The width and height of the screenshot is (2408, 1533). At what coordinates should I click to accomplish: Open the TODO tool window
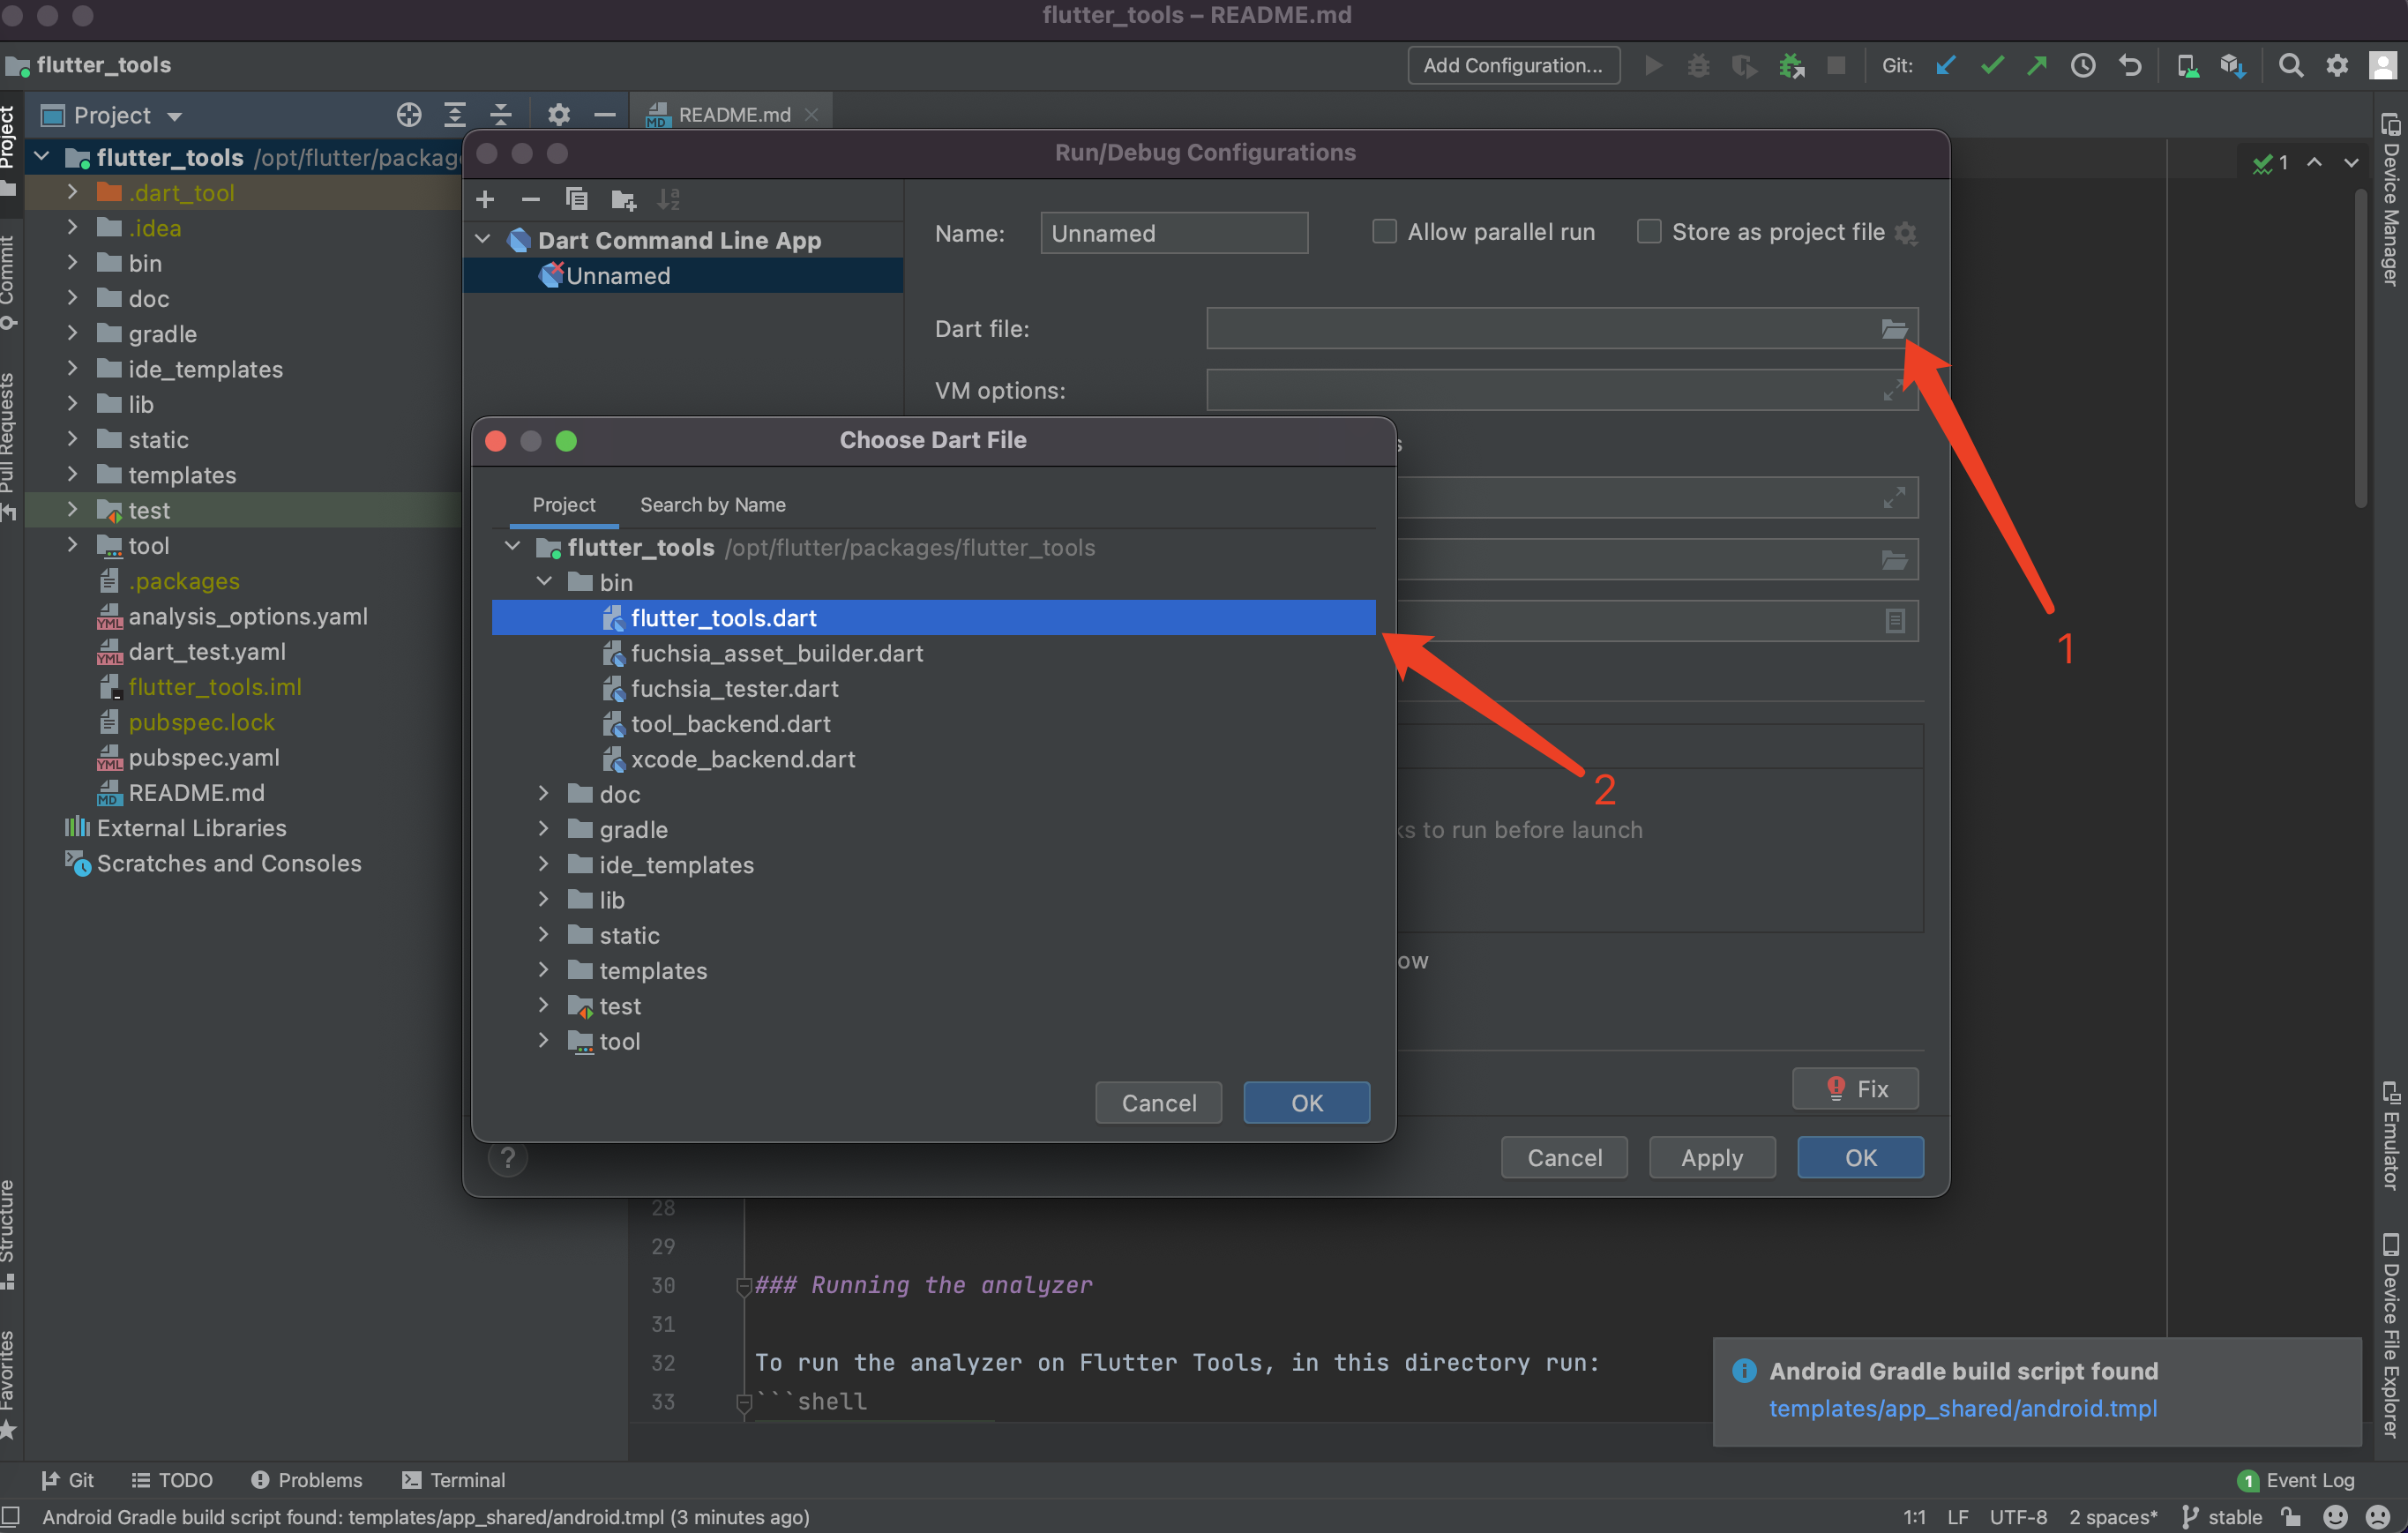point(172,1480)
